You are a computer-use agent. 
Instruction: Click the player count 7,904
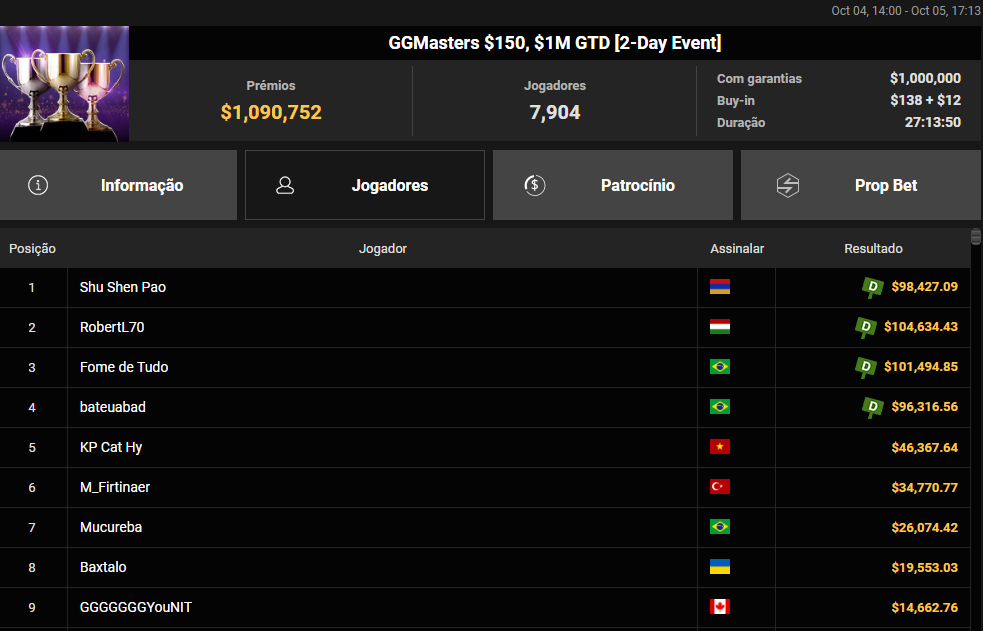tap(555, 112)
